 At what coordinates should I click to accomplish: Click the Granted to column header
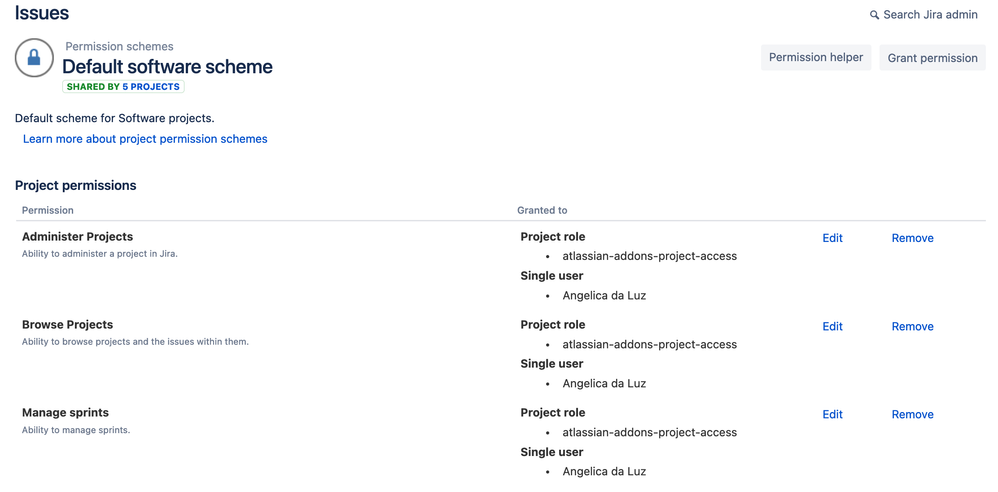(x=542, y=210)
